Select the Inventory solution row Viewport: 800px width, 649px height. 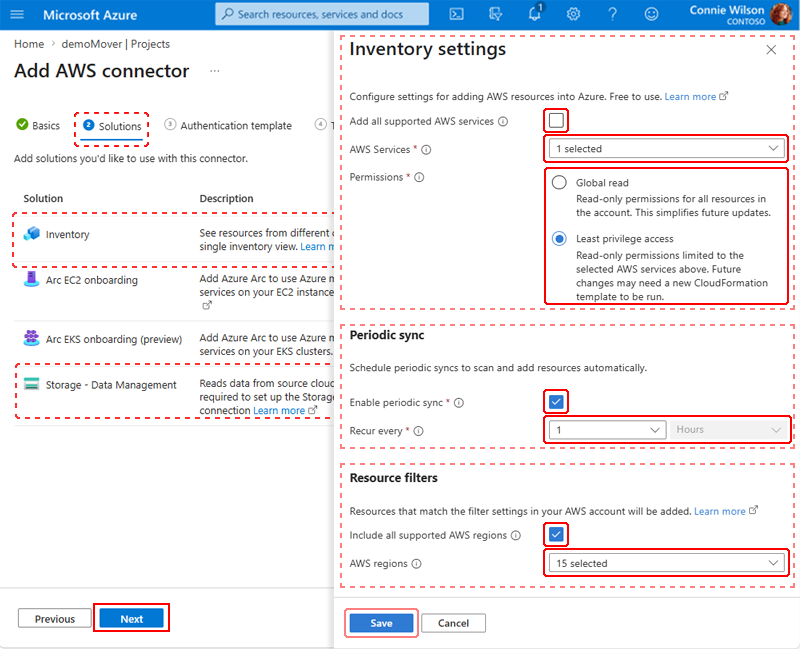173,239
